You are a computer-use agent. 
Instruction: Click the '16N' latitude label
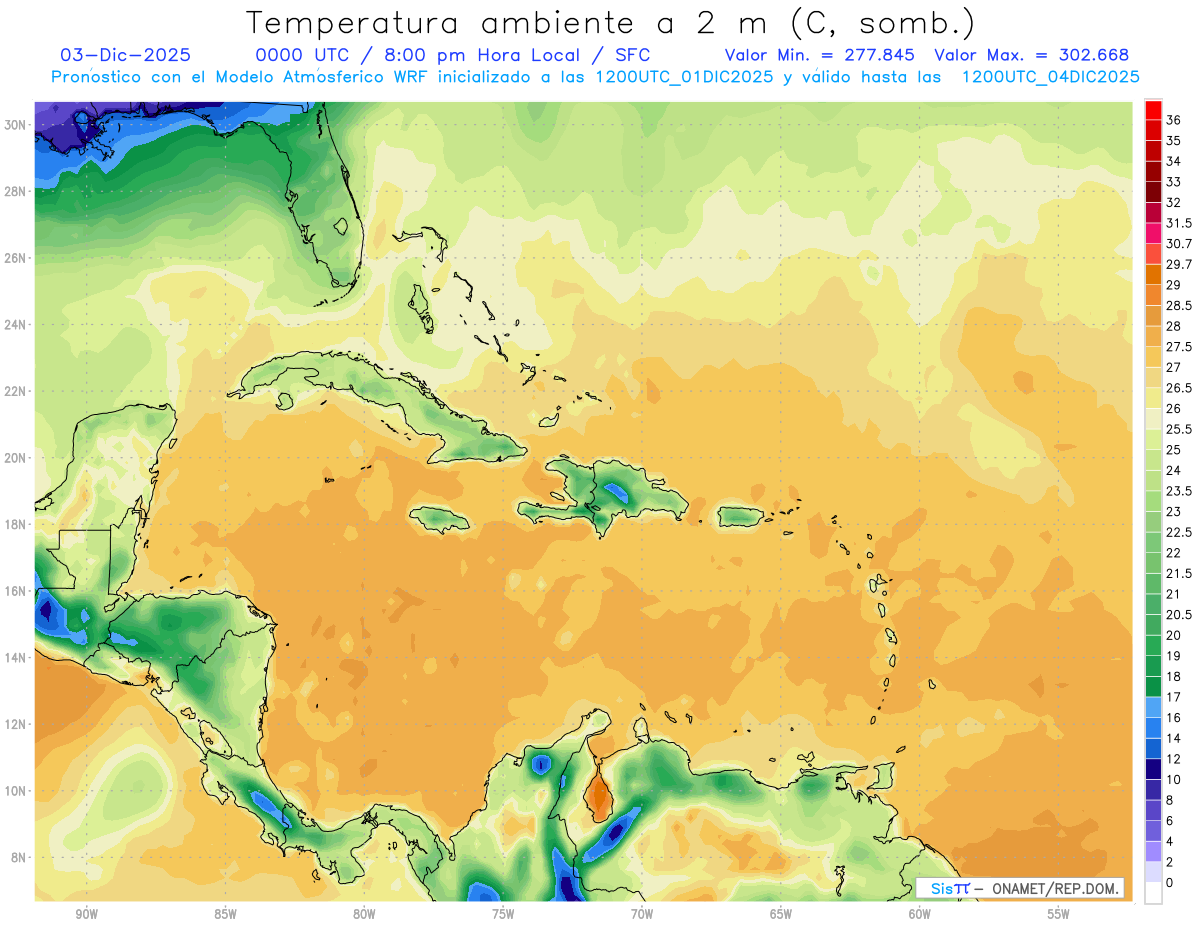[17, 591]
